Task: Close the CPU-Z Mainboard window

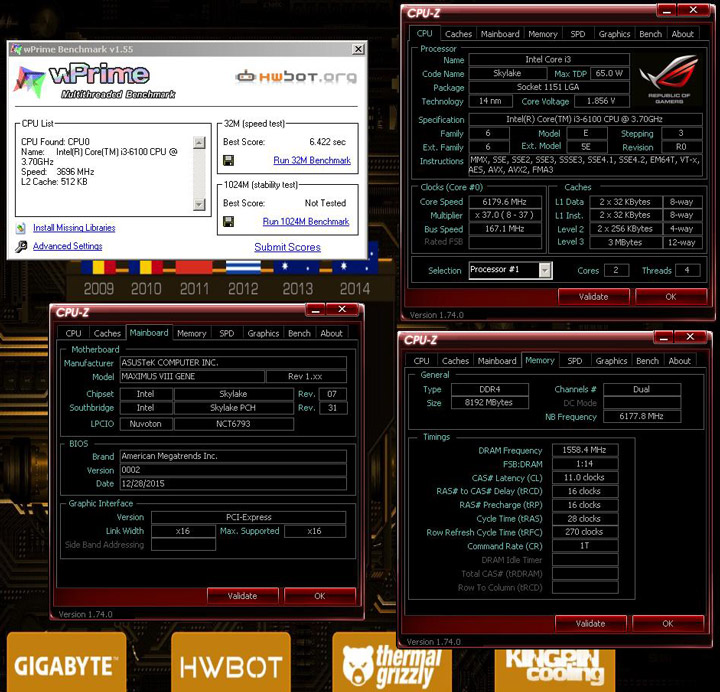Action: [x=342, y=309]
